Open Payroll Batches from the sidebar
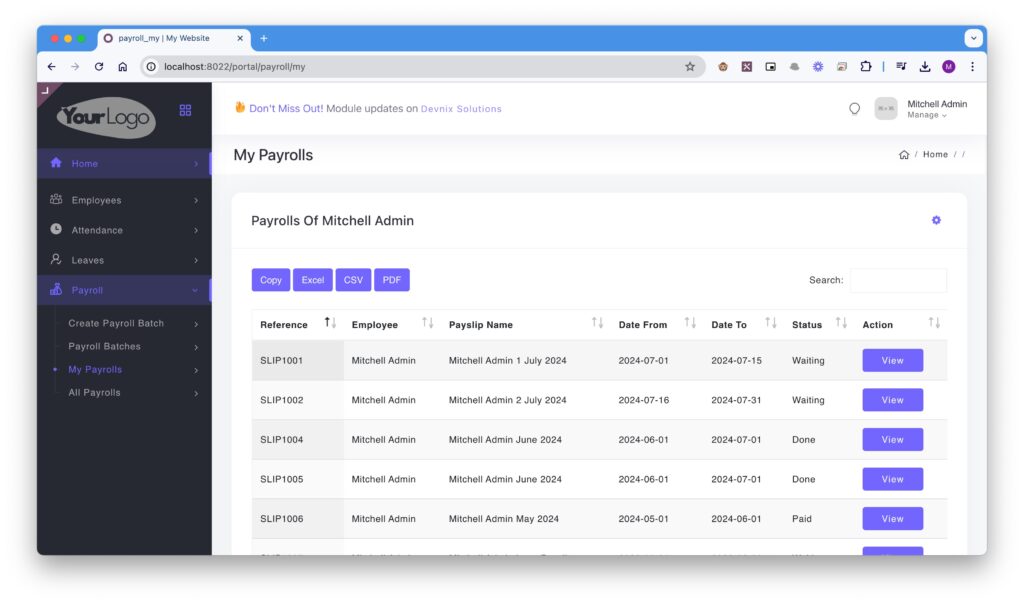 click(x=104, y=347)
